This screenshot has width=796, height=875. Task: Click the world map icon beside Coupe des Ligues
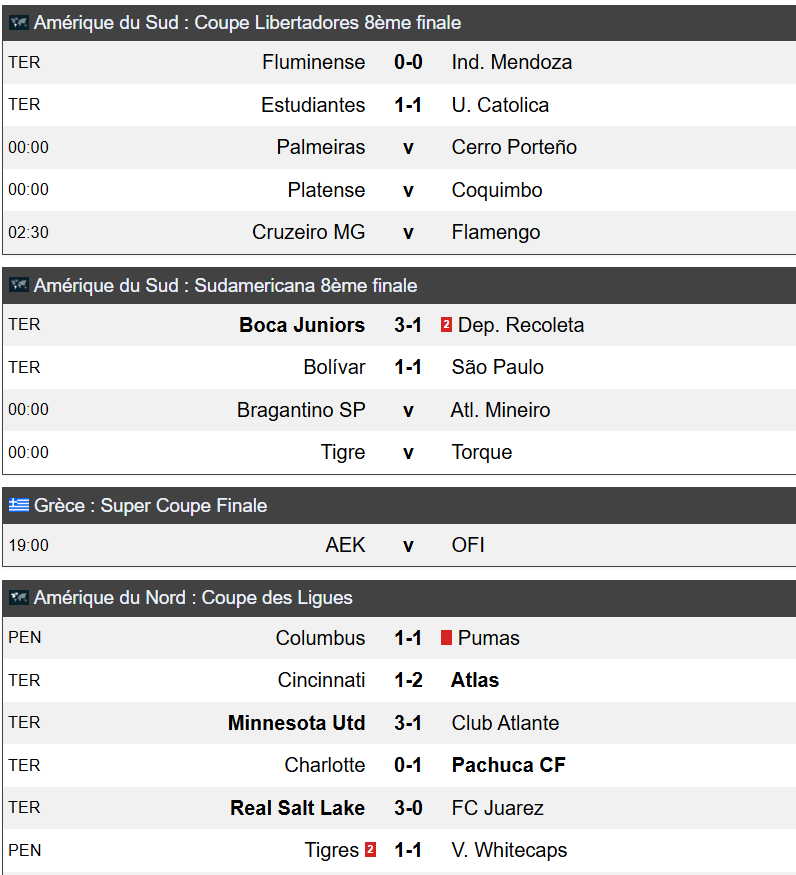[18, 598]
